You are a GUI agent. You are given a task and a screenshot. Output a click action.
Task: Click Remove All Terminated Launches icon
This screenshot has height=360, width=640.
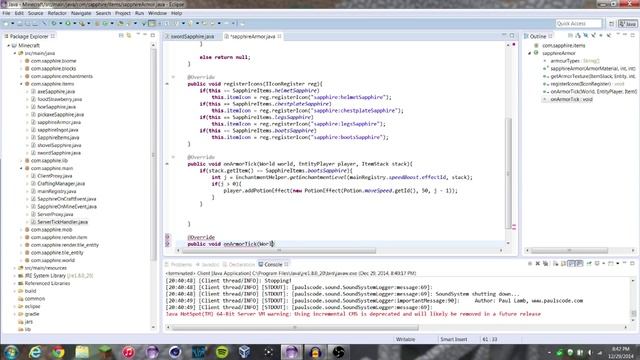tap(545, 264)
